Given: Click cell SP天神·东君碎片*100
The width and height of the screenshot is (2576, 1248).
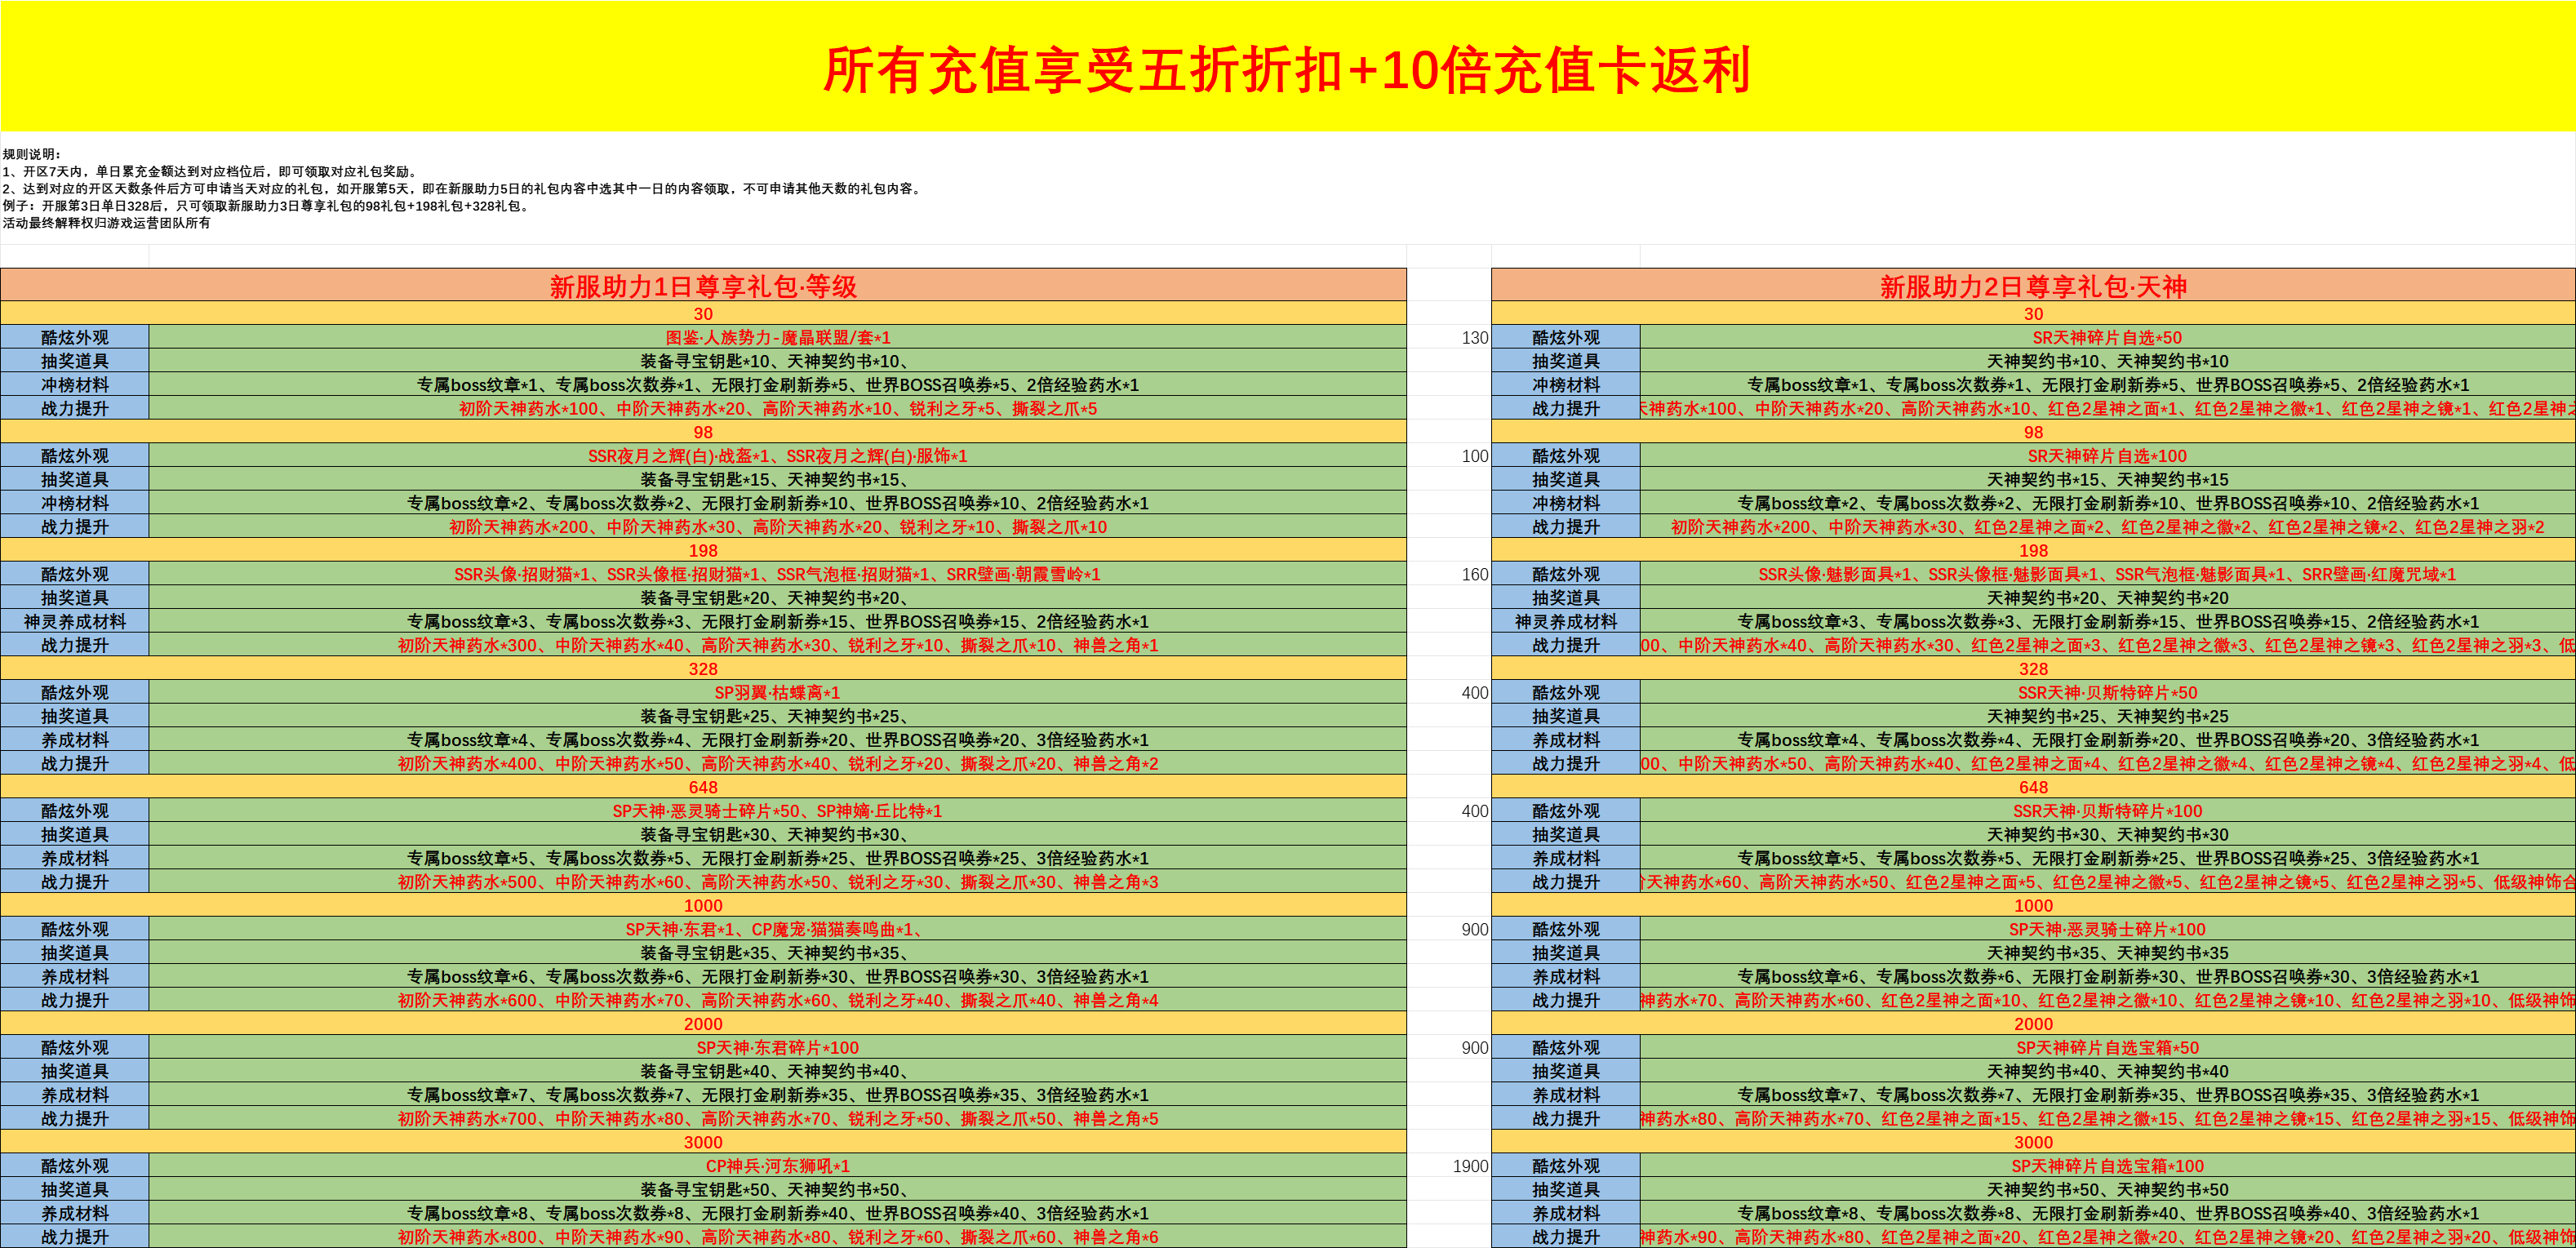Looking at the screenshot, I should click(x=777, y=1047).
